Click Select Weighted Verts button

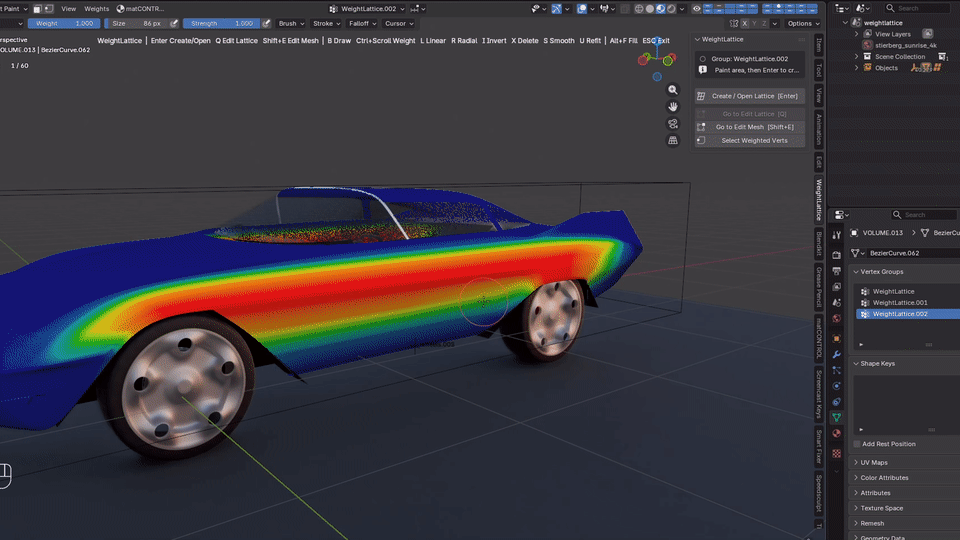750,141
